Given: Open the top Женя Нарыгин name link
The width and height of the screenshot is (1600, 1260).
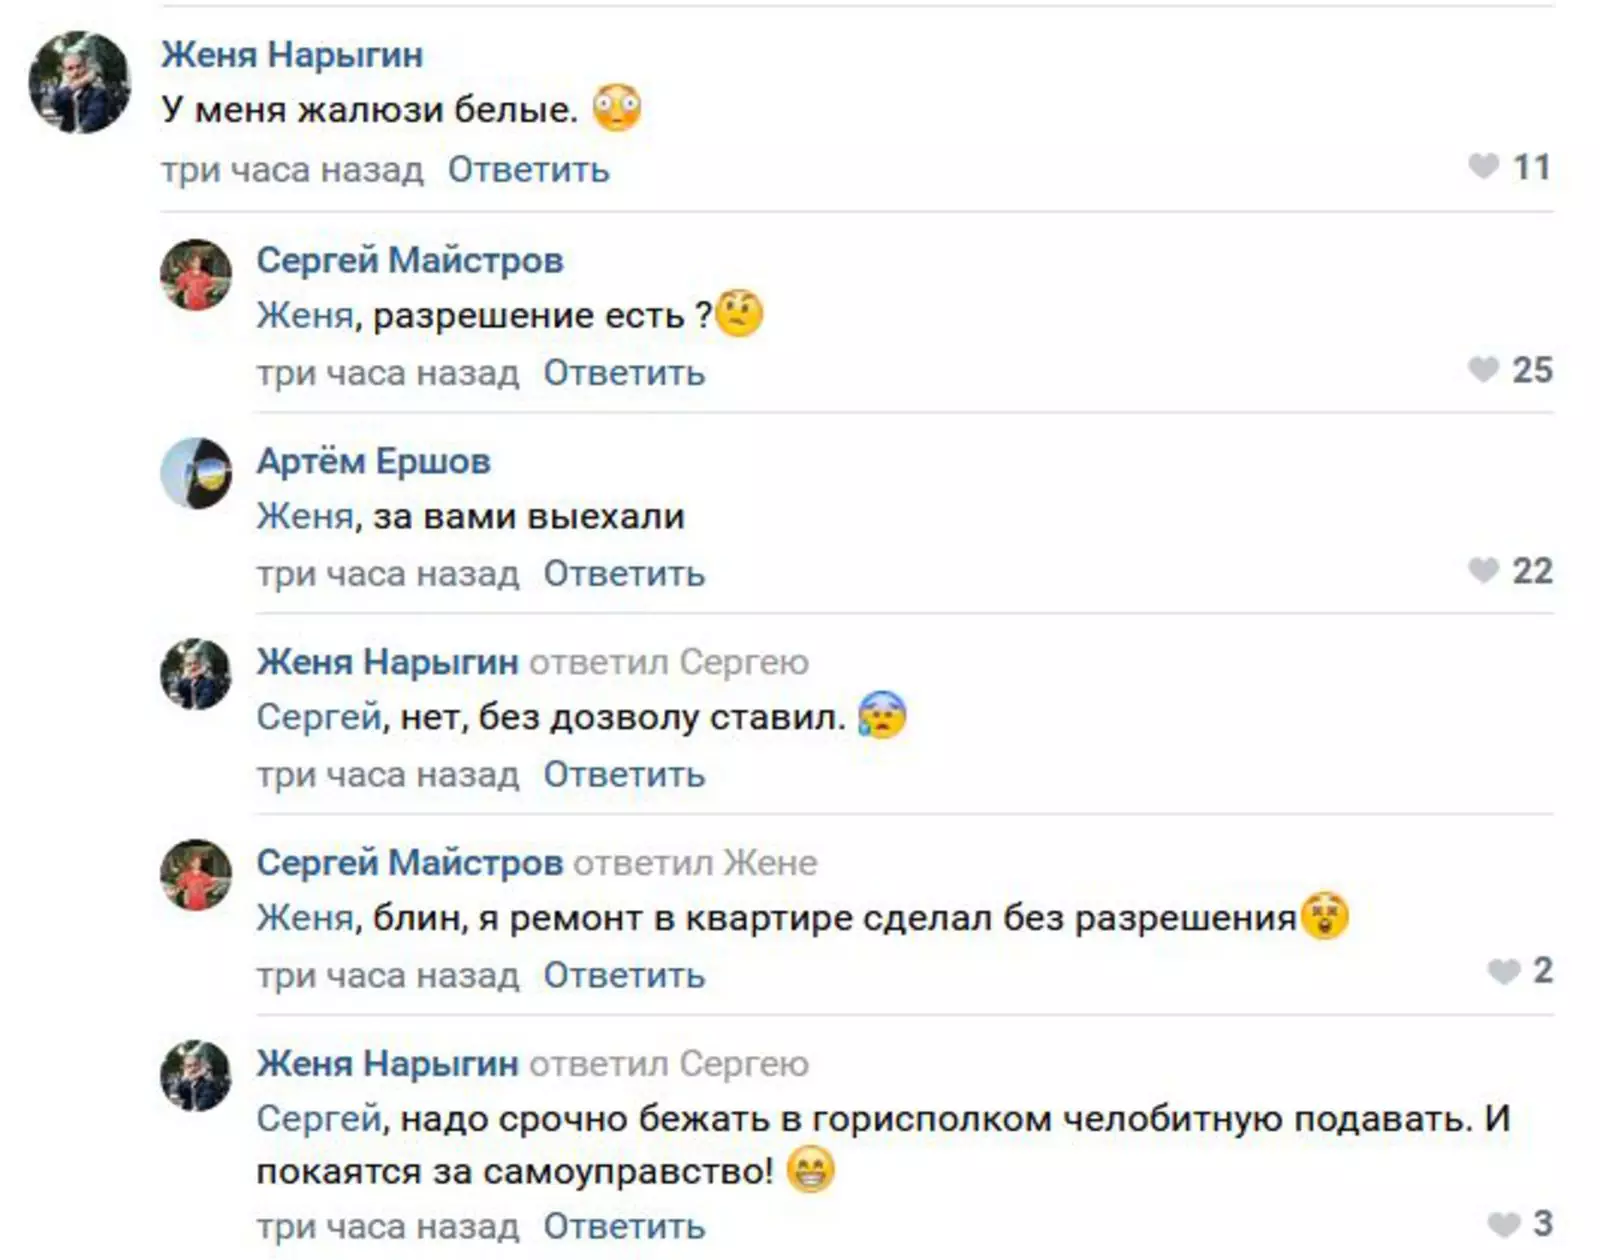Looking at the screenshot, I should coord(292,54).
